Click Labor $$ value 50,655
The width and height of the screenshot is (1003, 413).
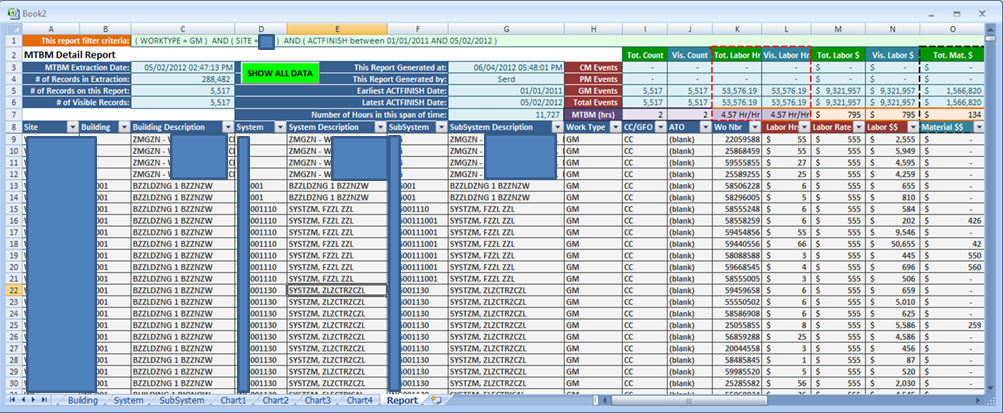click(892, 244)
